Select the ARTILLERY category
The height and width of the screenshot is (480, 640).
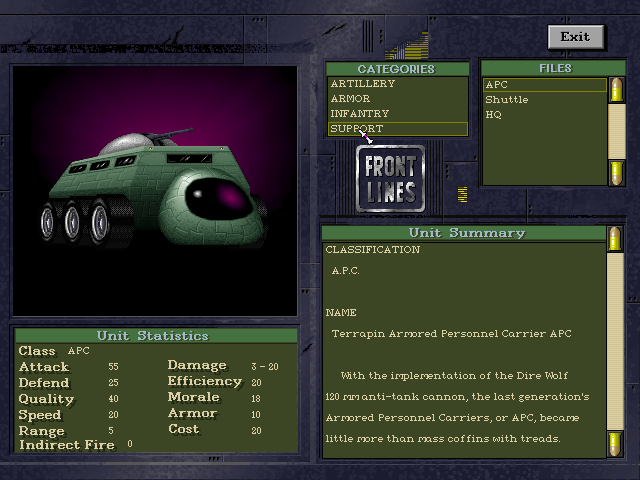[398, 84]
